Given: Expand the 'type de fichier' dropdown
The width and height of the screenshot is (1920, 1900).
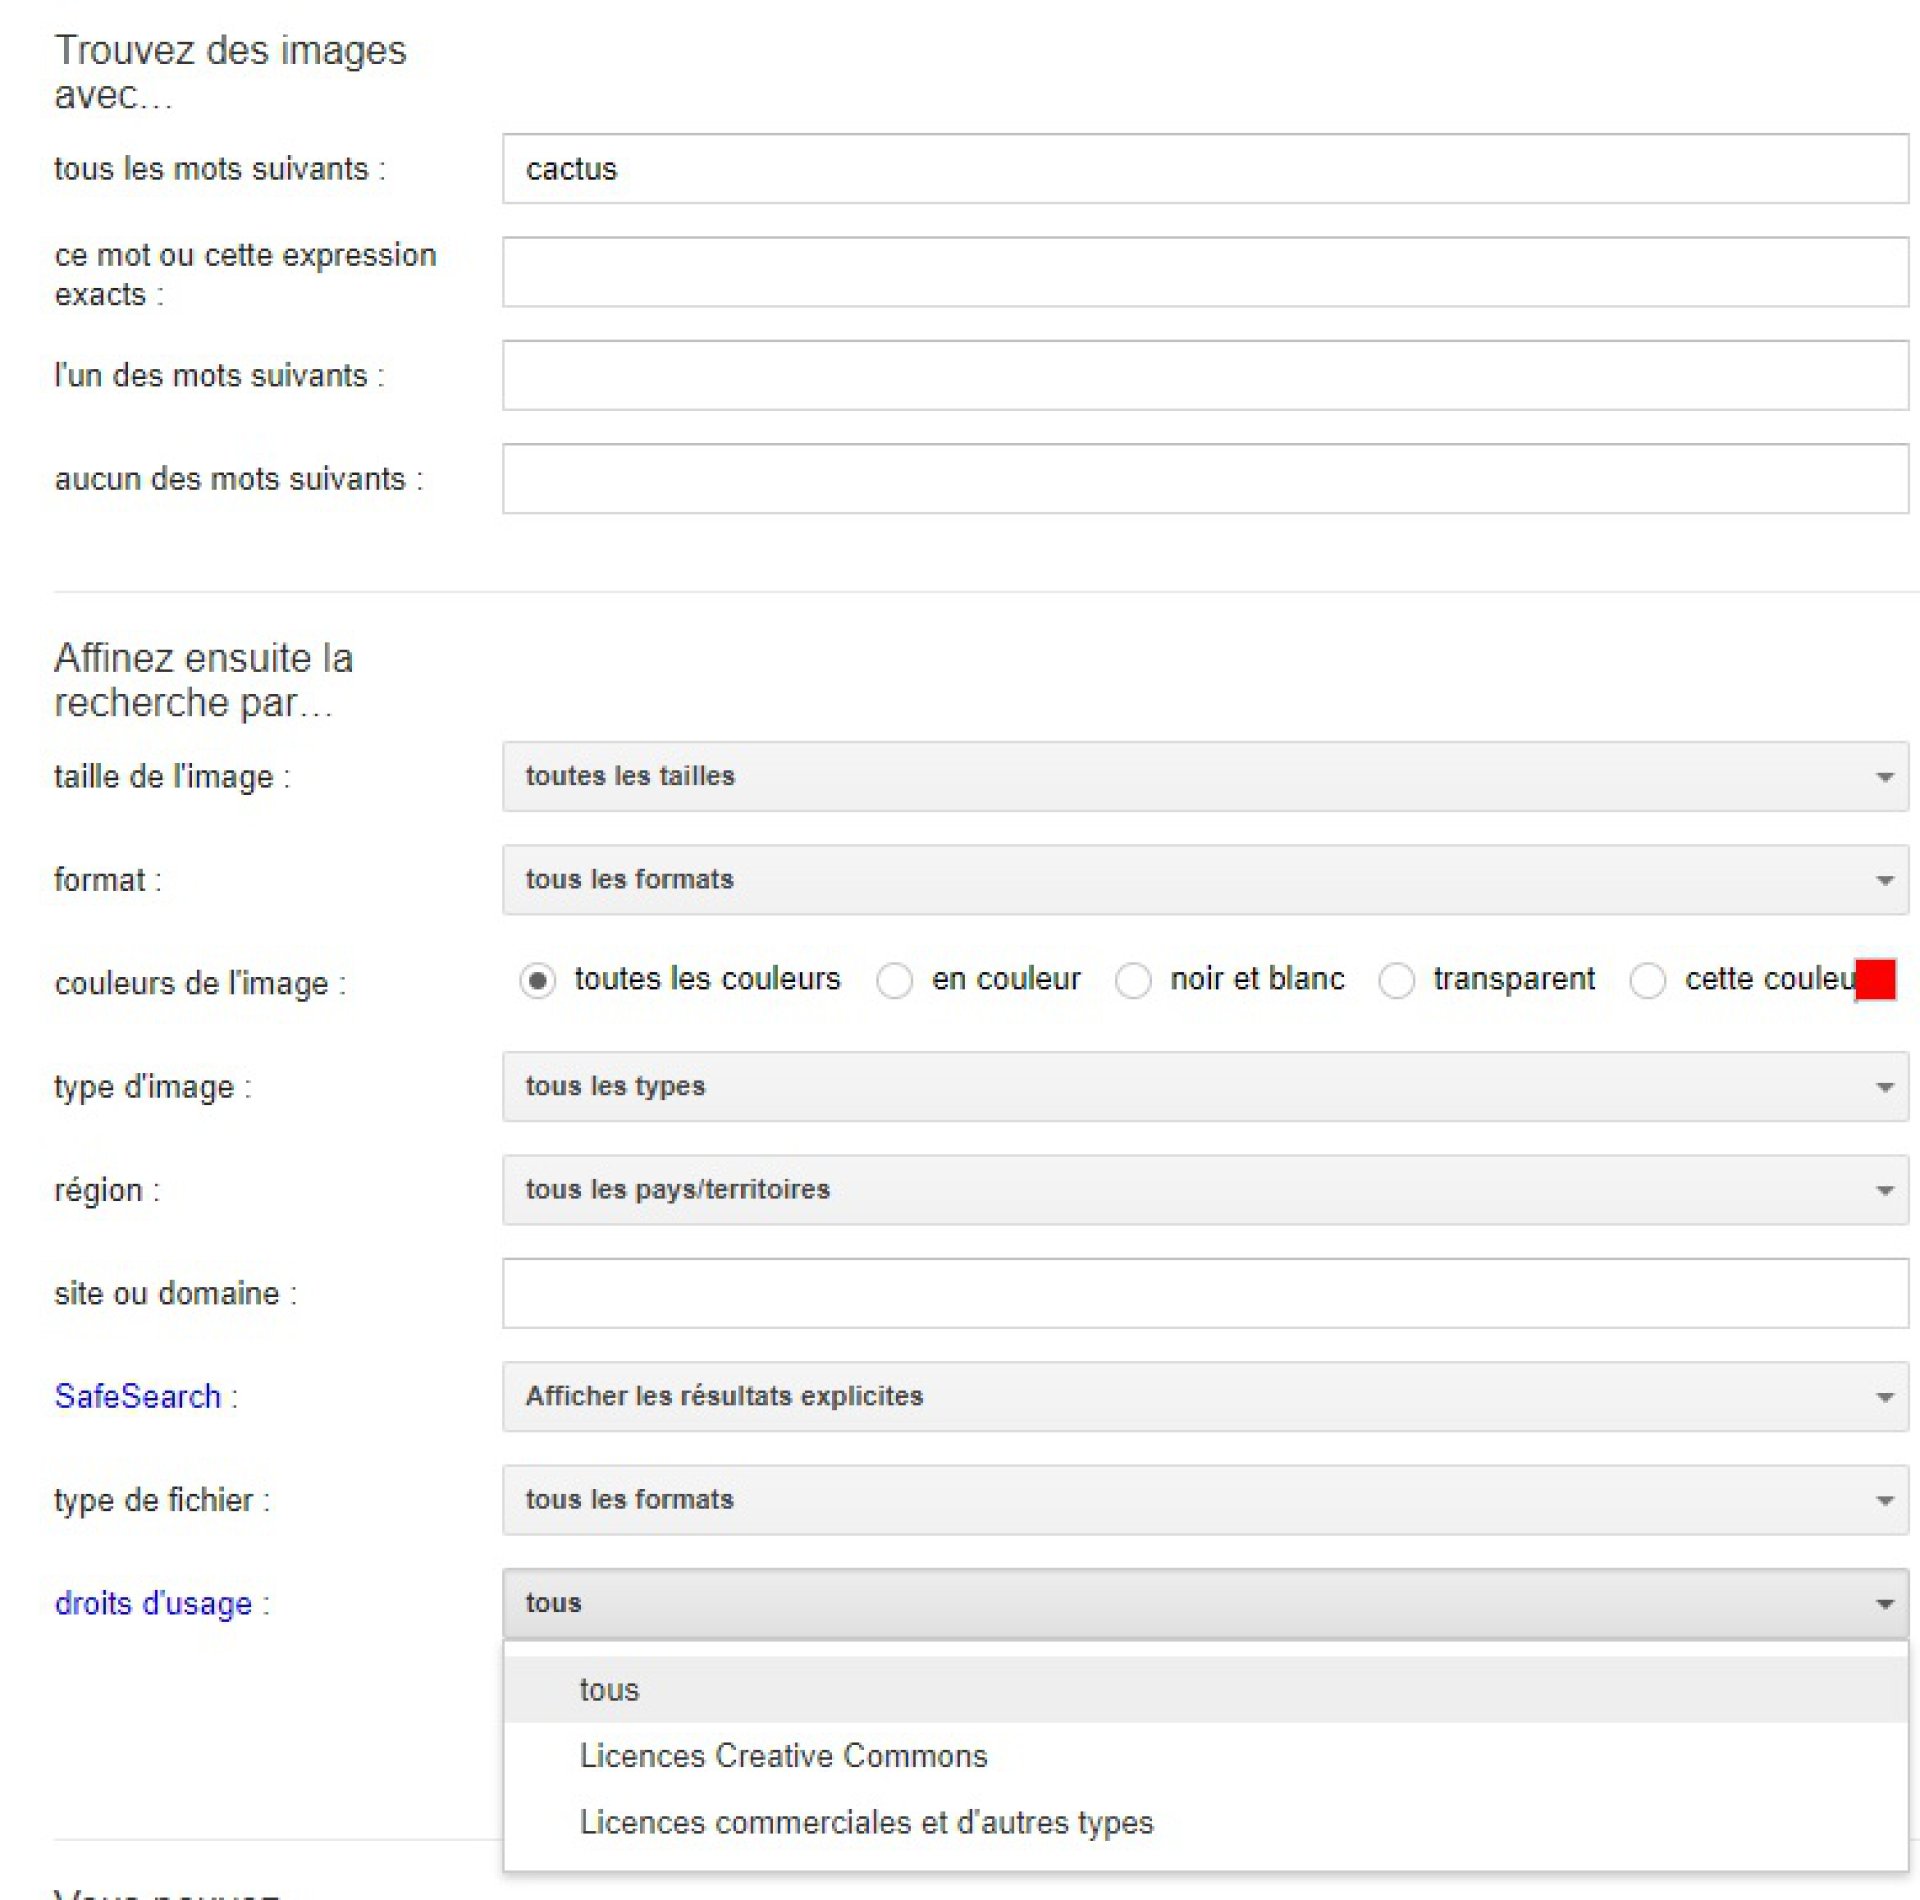Looking at the screenshot, I should (x=1205, y=1500).
